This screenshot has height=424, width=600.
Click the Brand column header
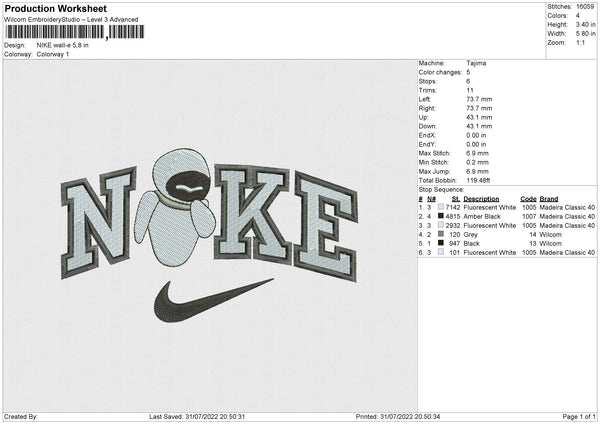549,199
